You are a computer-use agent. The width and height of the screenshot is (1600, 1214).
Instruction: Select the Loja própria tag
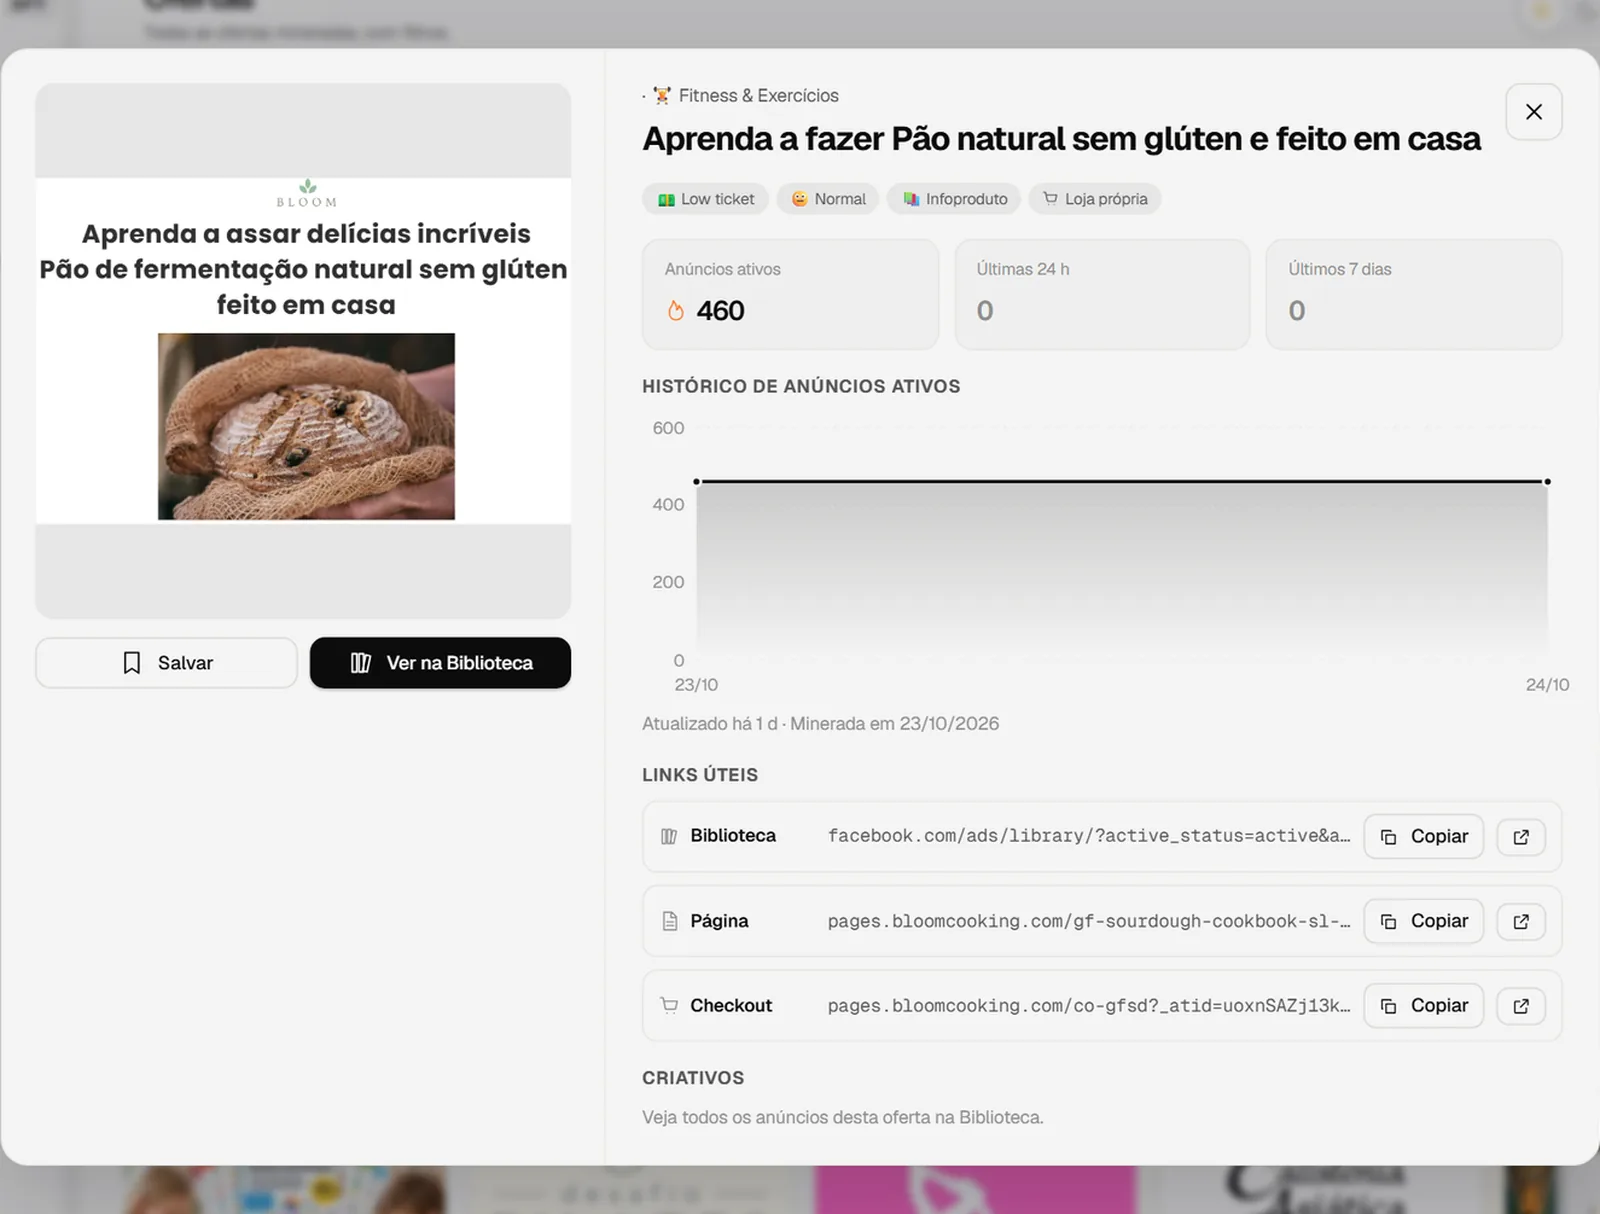pyautogui.click(x=1095, y=199)
